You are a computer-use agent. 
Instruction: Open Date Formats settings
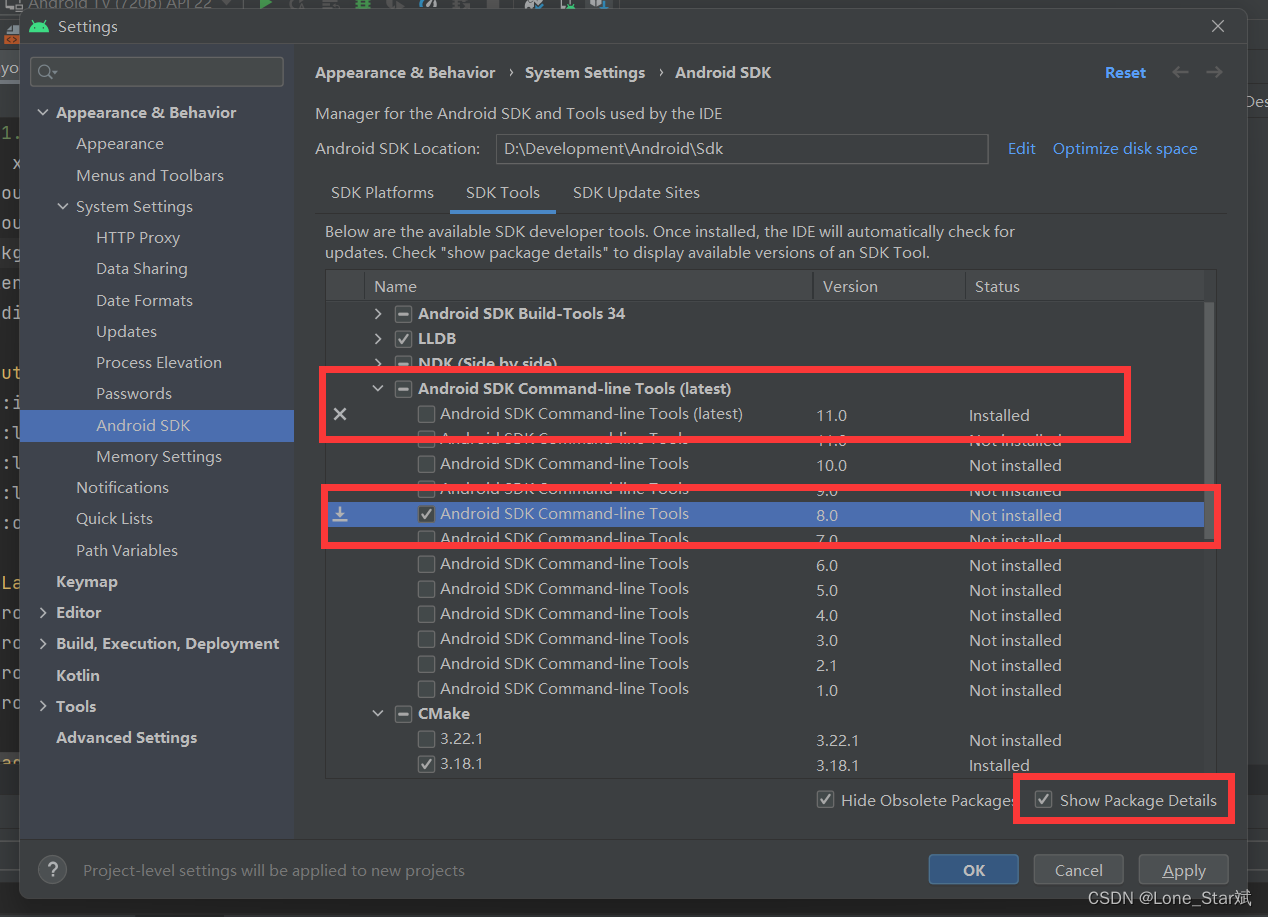click(x=144, y=301)
